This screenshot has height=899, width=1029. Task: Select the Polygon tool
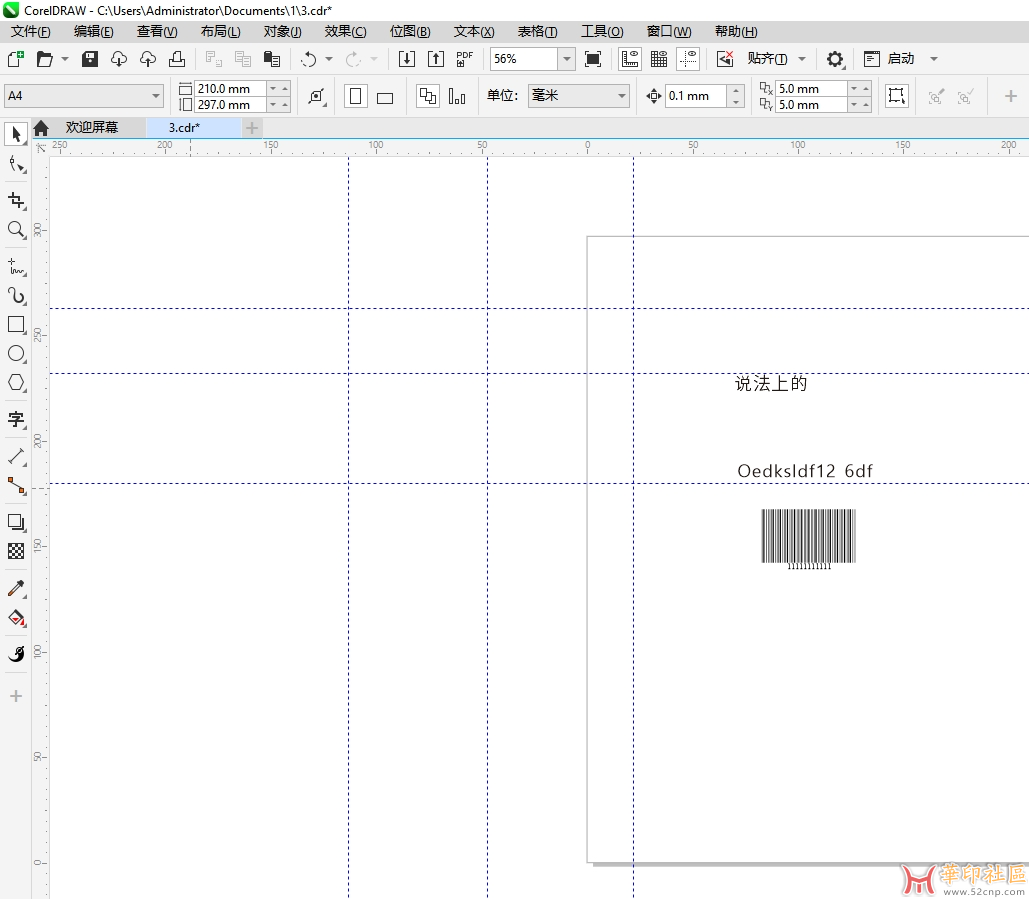tap(16, 383)
